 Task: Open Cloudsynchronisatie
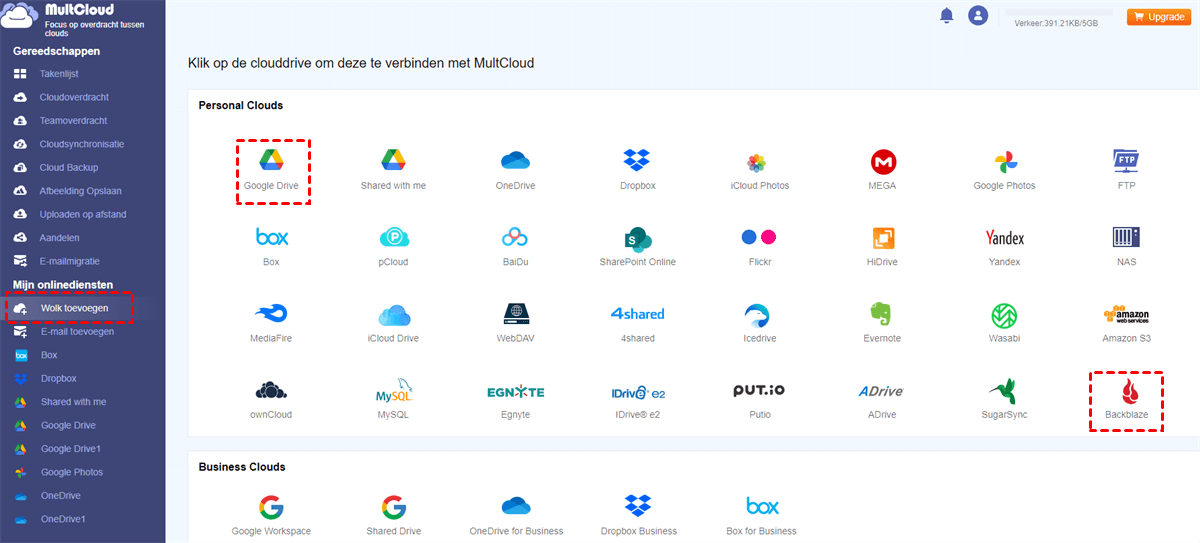pos(82,144)
